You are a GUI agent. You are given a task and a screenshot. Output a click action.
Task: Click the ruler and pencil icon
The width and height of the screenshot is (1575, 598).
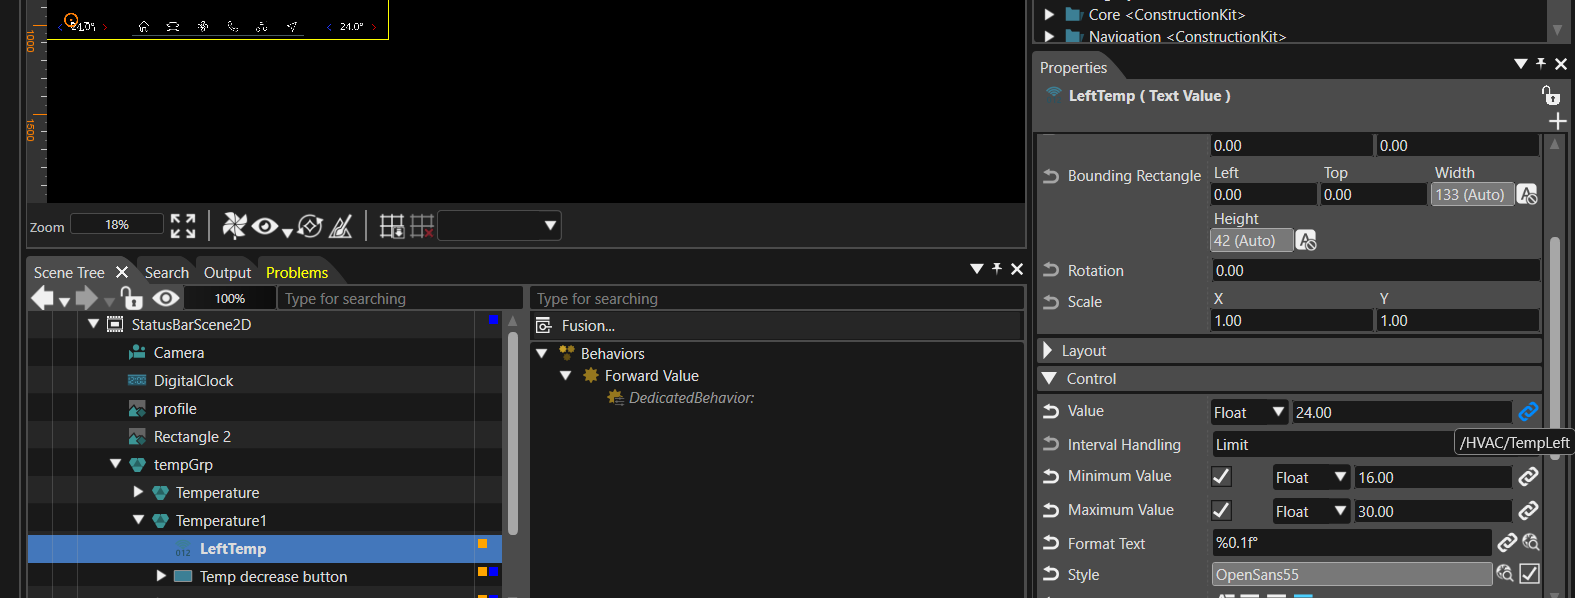[x=341, y=227]
